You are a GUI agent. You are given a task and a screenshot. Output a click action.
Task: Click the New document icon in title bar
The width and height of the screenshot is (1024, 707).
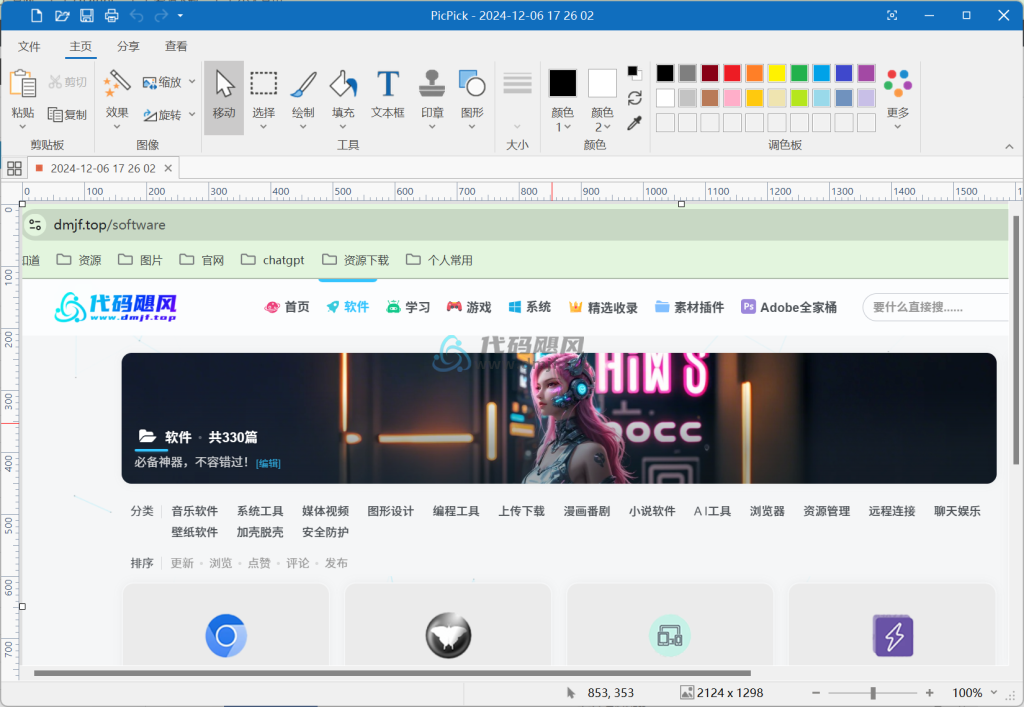tap(37, 15)
